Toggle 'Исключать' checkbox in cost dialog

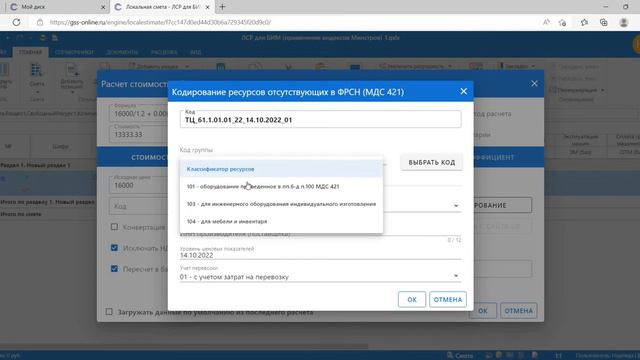click(x=114, y=248)
